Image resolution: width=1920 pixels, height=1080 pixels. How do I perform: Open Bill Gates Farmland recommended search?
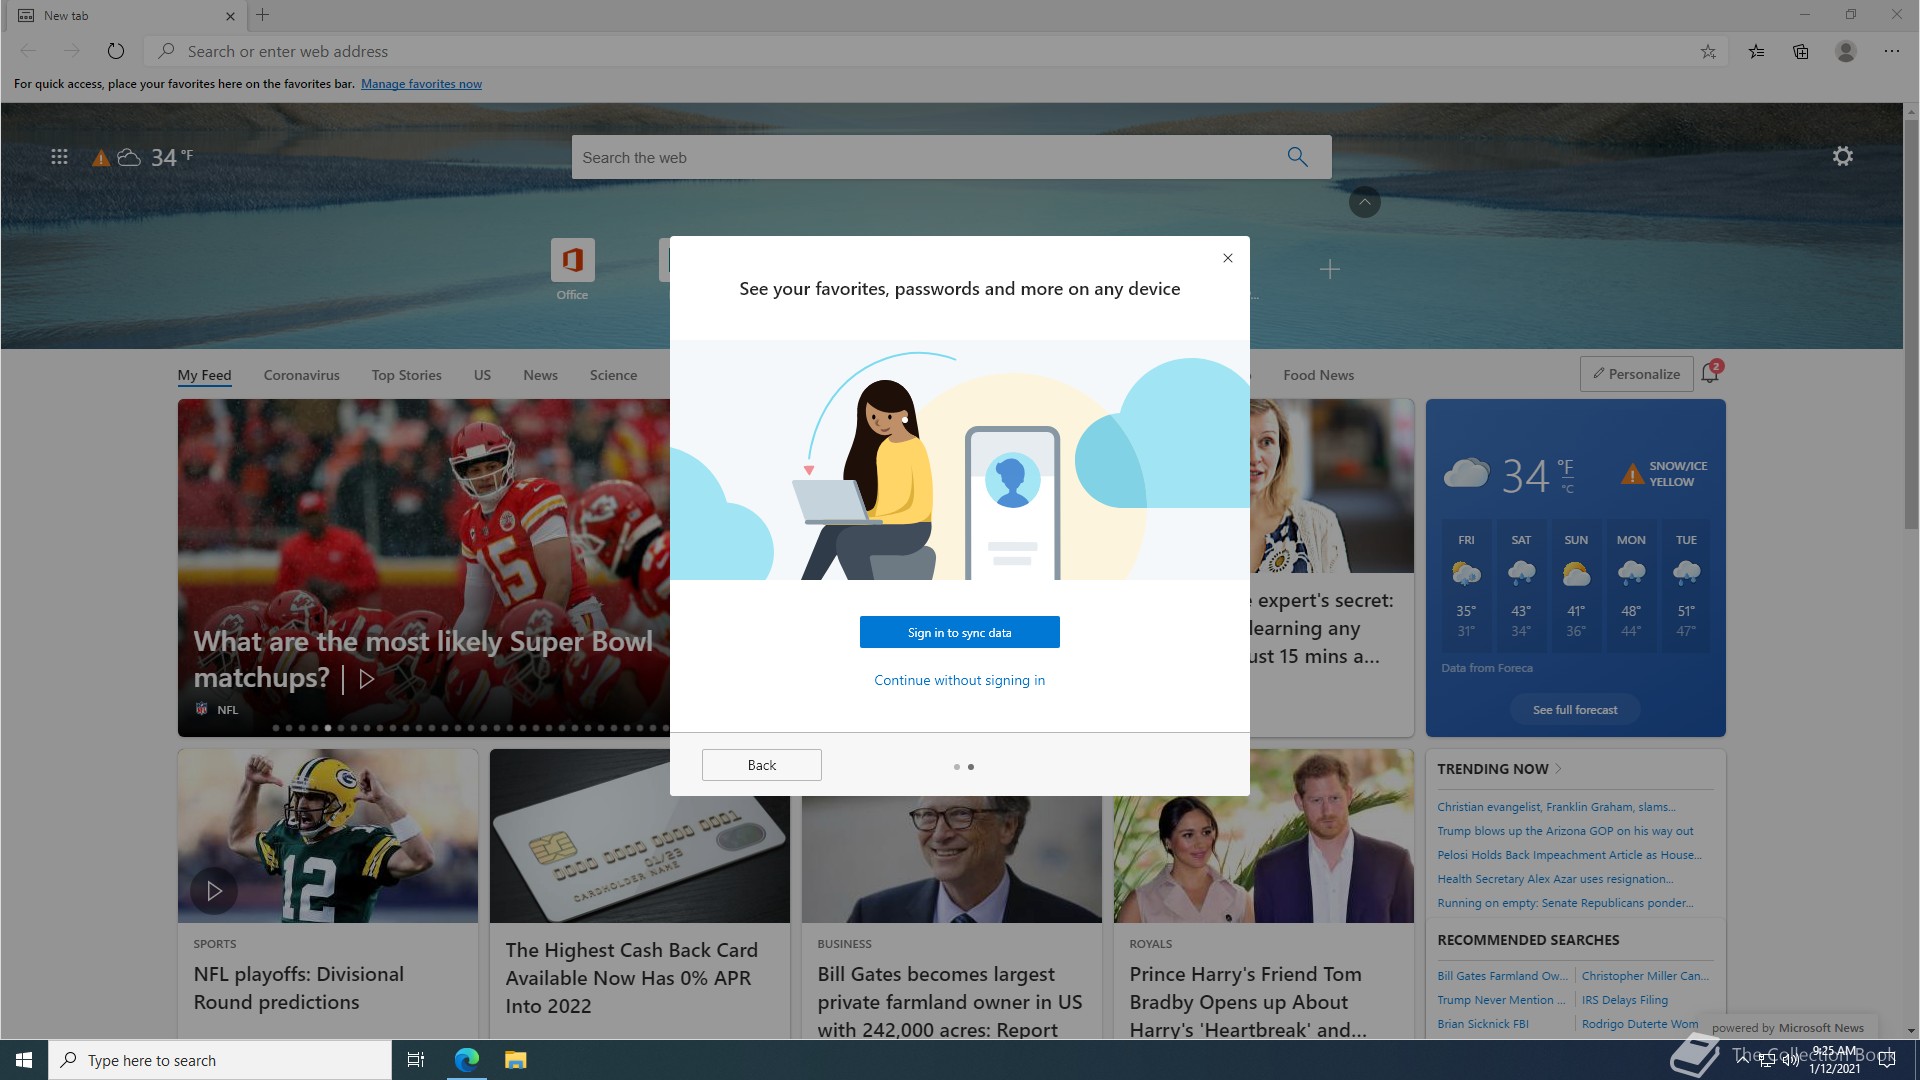1502,976
